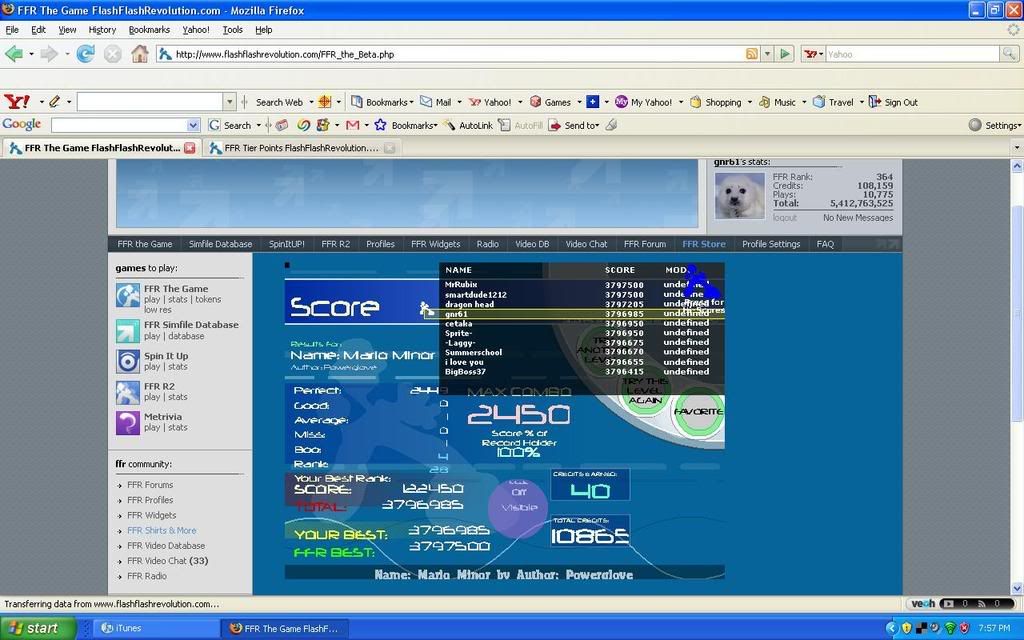Viewport: 1024px width, 640px height.
Task: Click the FFR The Game sidebar icon
Action: tap(128, 295)
